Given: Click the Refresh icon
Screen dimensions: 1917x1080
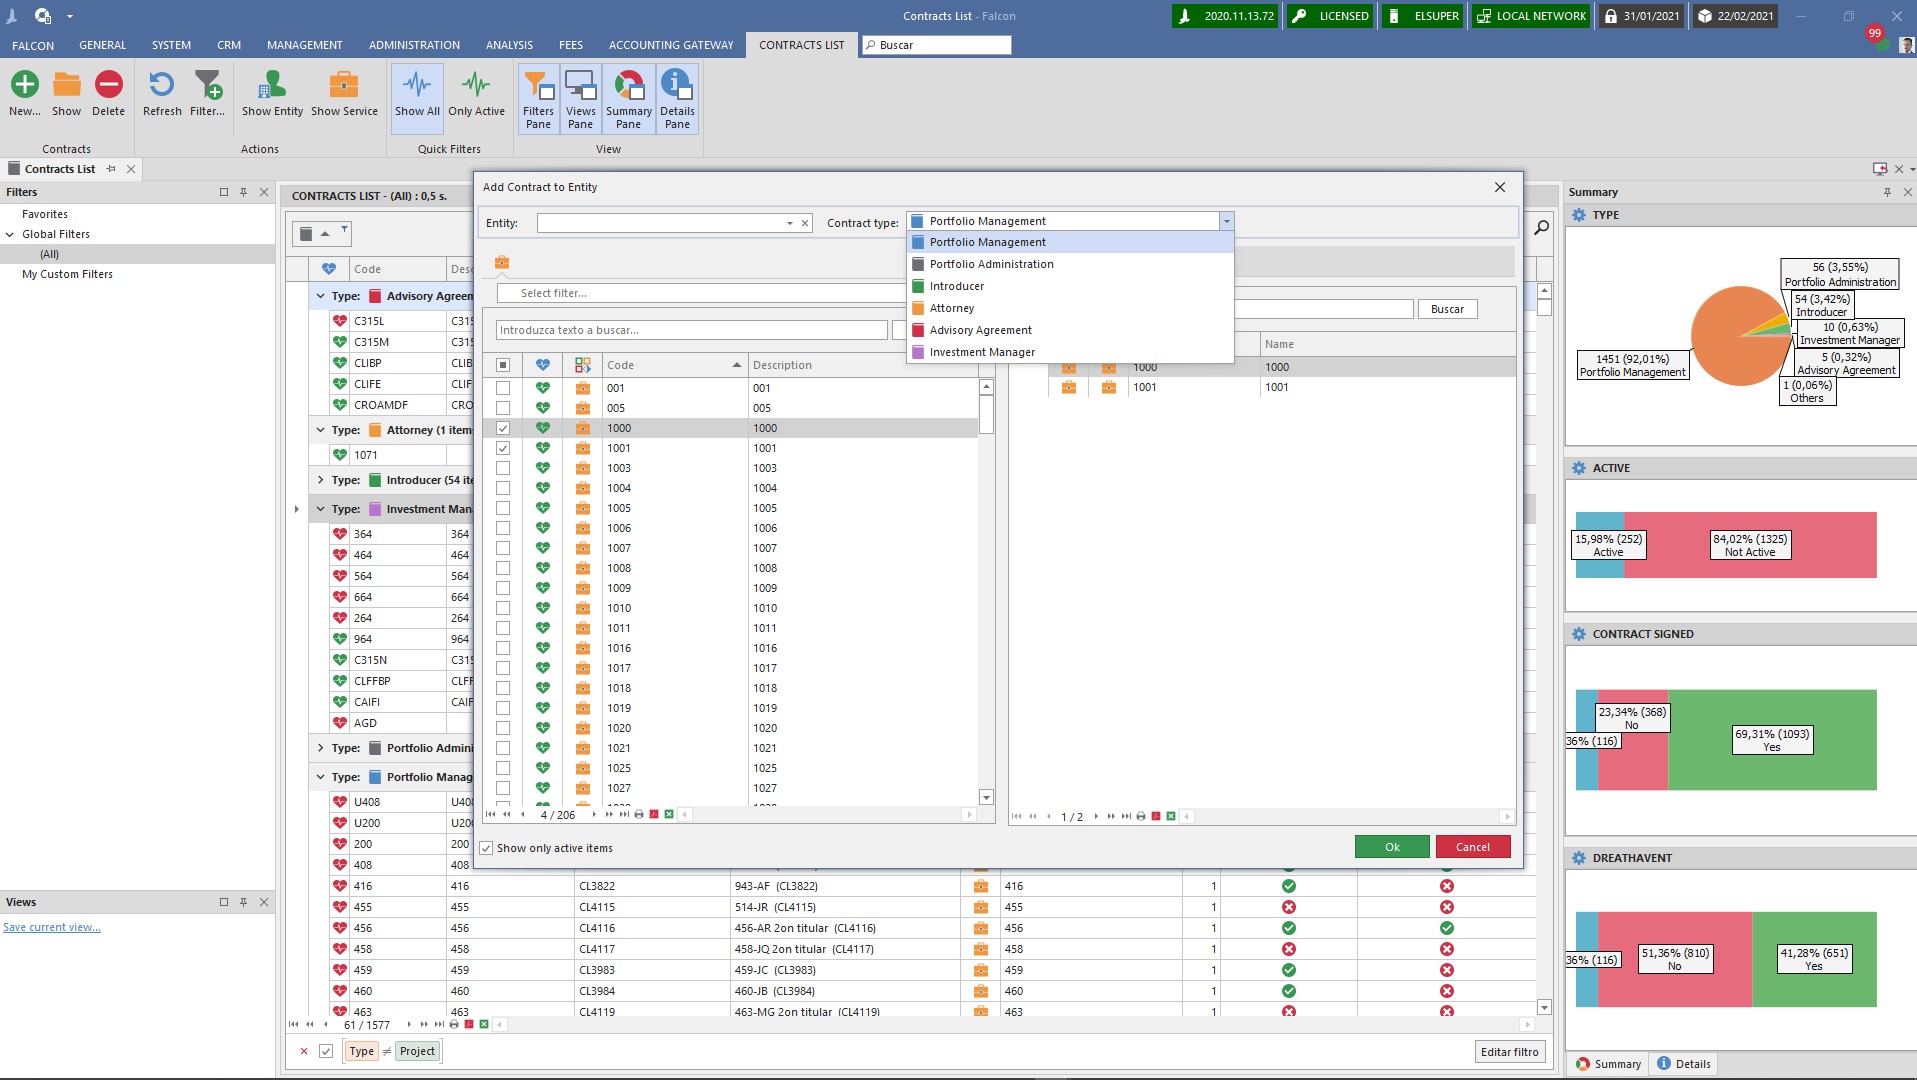Looking at the screenshot, I should (162, 85).
